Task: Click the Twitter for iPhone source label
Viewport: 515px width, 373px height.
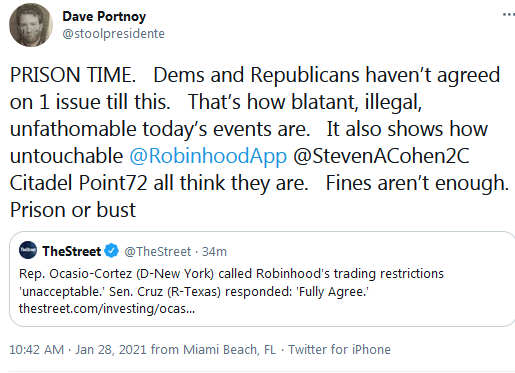Action: pyautogui.click(x=339, y=350)
